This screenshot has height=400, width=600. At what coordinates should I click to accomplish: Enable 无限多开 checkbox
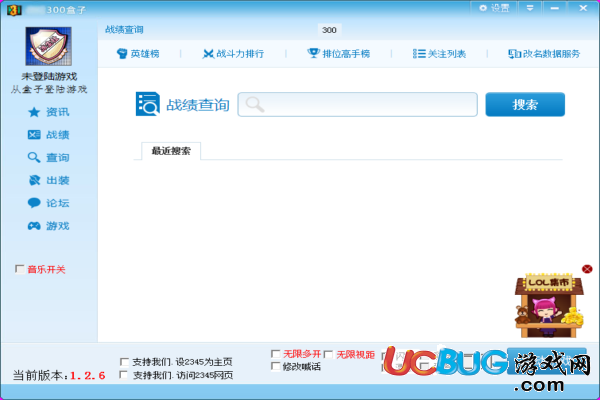click(275, 354)
